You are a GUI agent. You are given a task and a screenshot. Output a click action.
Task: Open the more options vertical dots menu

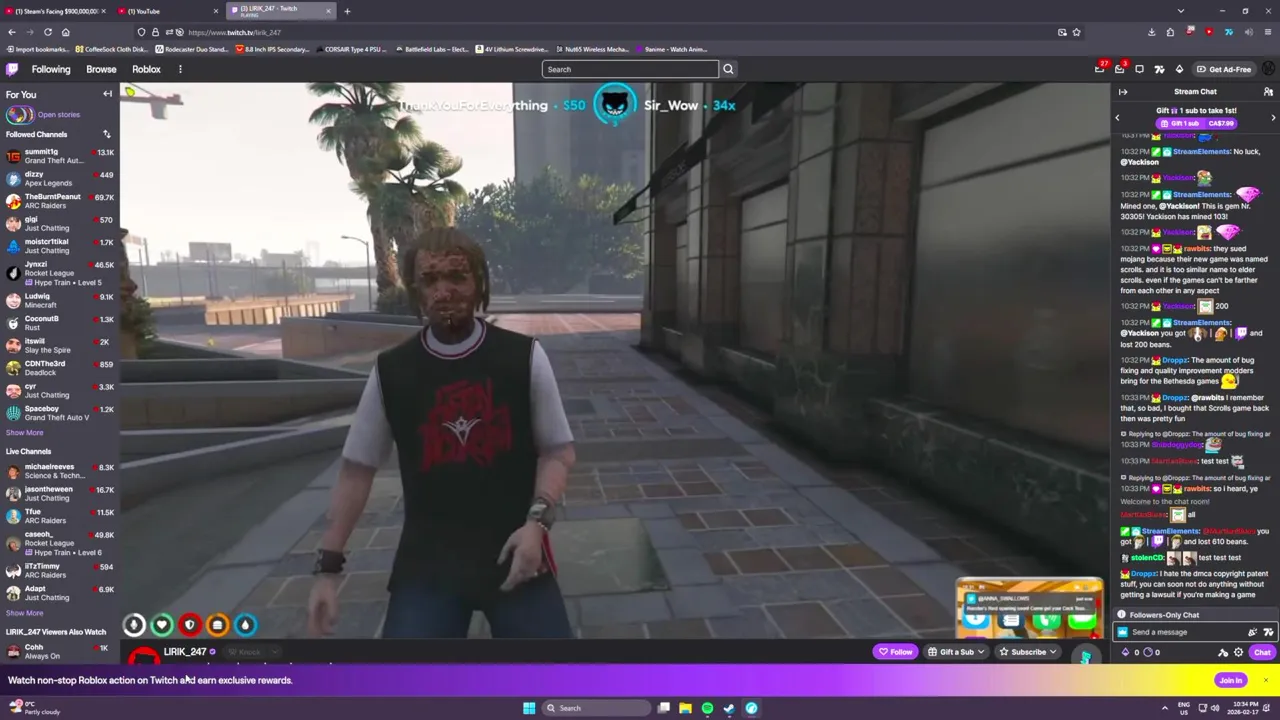coord(180,69)
